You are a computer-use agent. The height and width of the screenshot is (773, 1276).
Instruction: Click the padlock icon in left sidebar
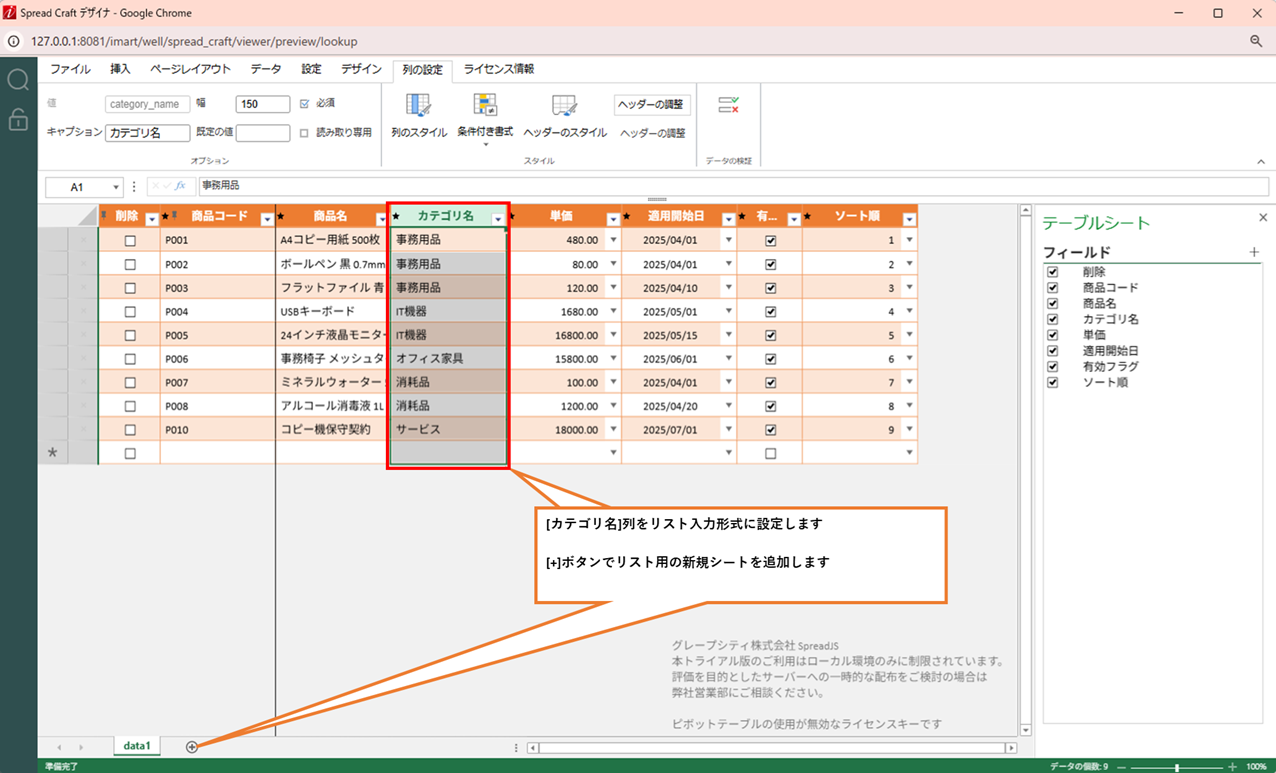(18, 120)
